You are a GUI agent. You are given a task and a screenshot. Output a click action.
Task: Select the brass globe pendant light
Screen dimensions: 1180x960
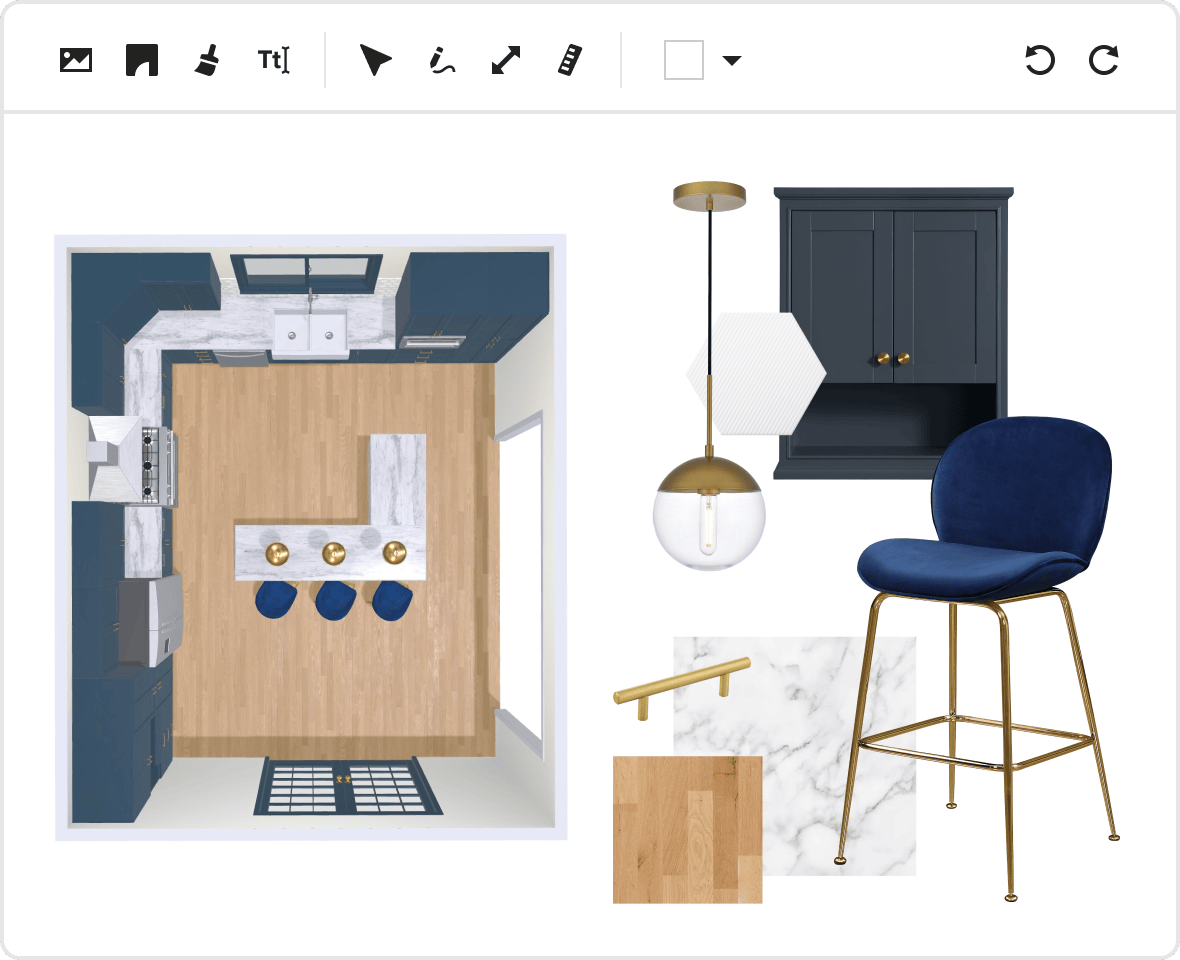[709, 510]
